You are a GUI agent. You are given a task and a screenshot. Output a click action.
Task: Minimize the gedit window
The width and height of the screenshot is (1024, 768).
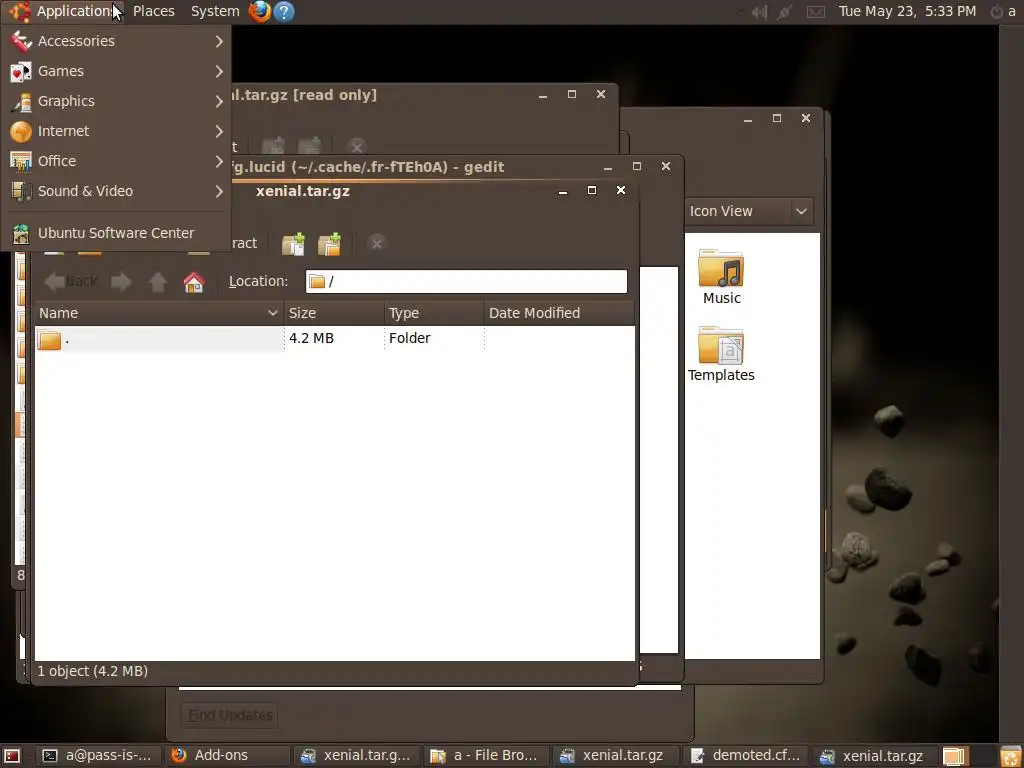[x=608, y=167]
